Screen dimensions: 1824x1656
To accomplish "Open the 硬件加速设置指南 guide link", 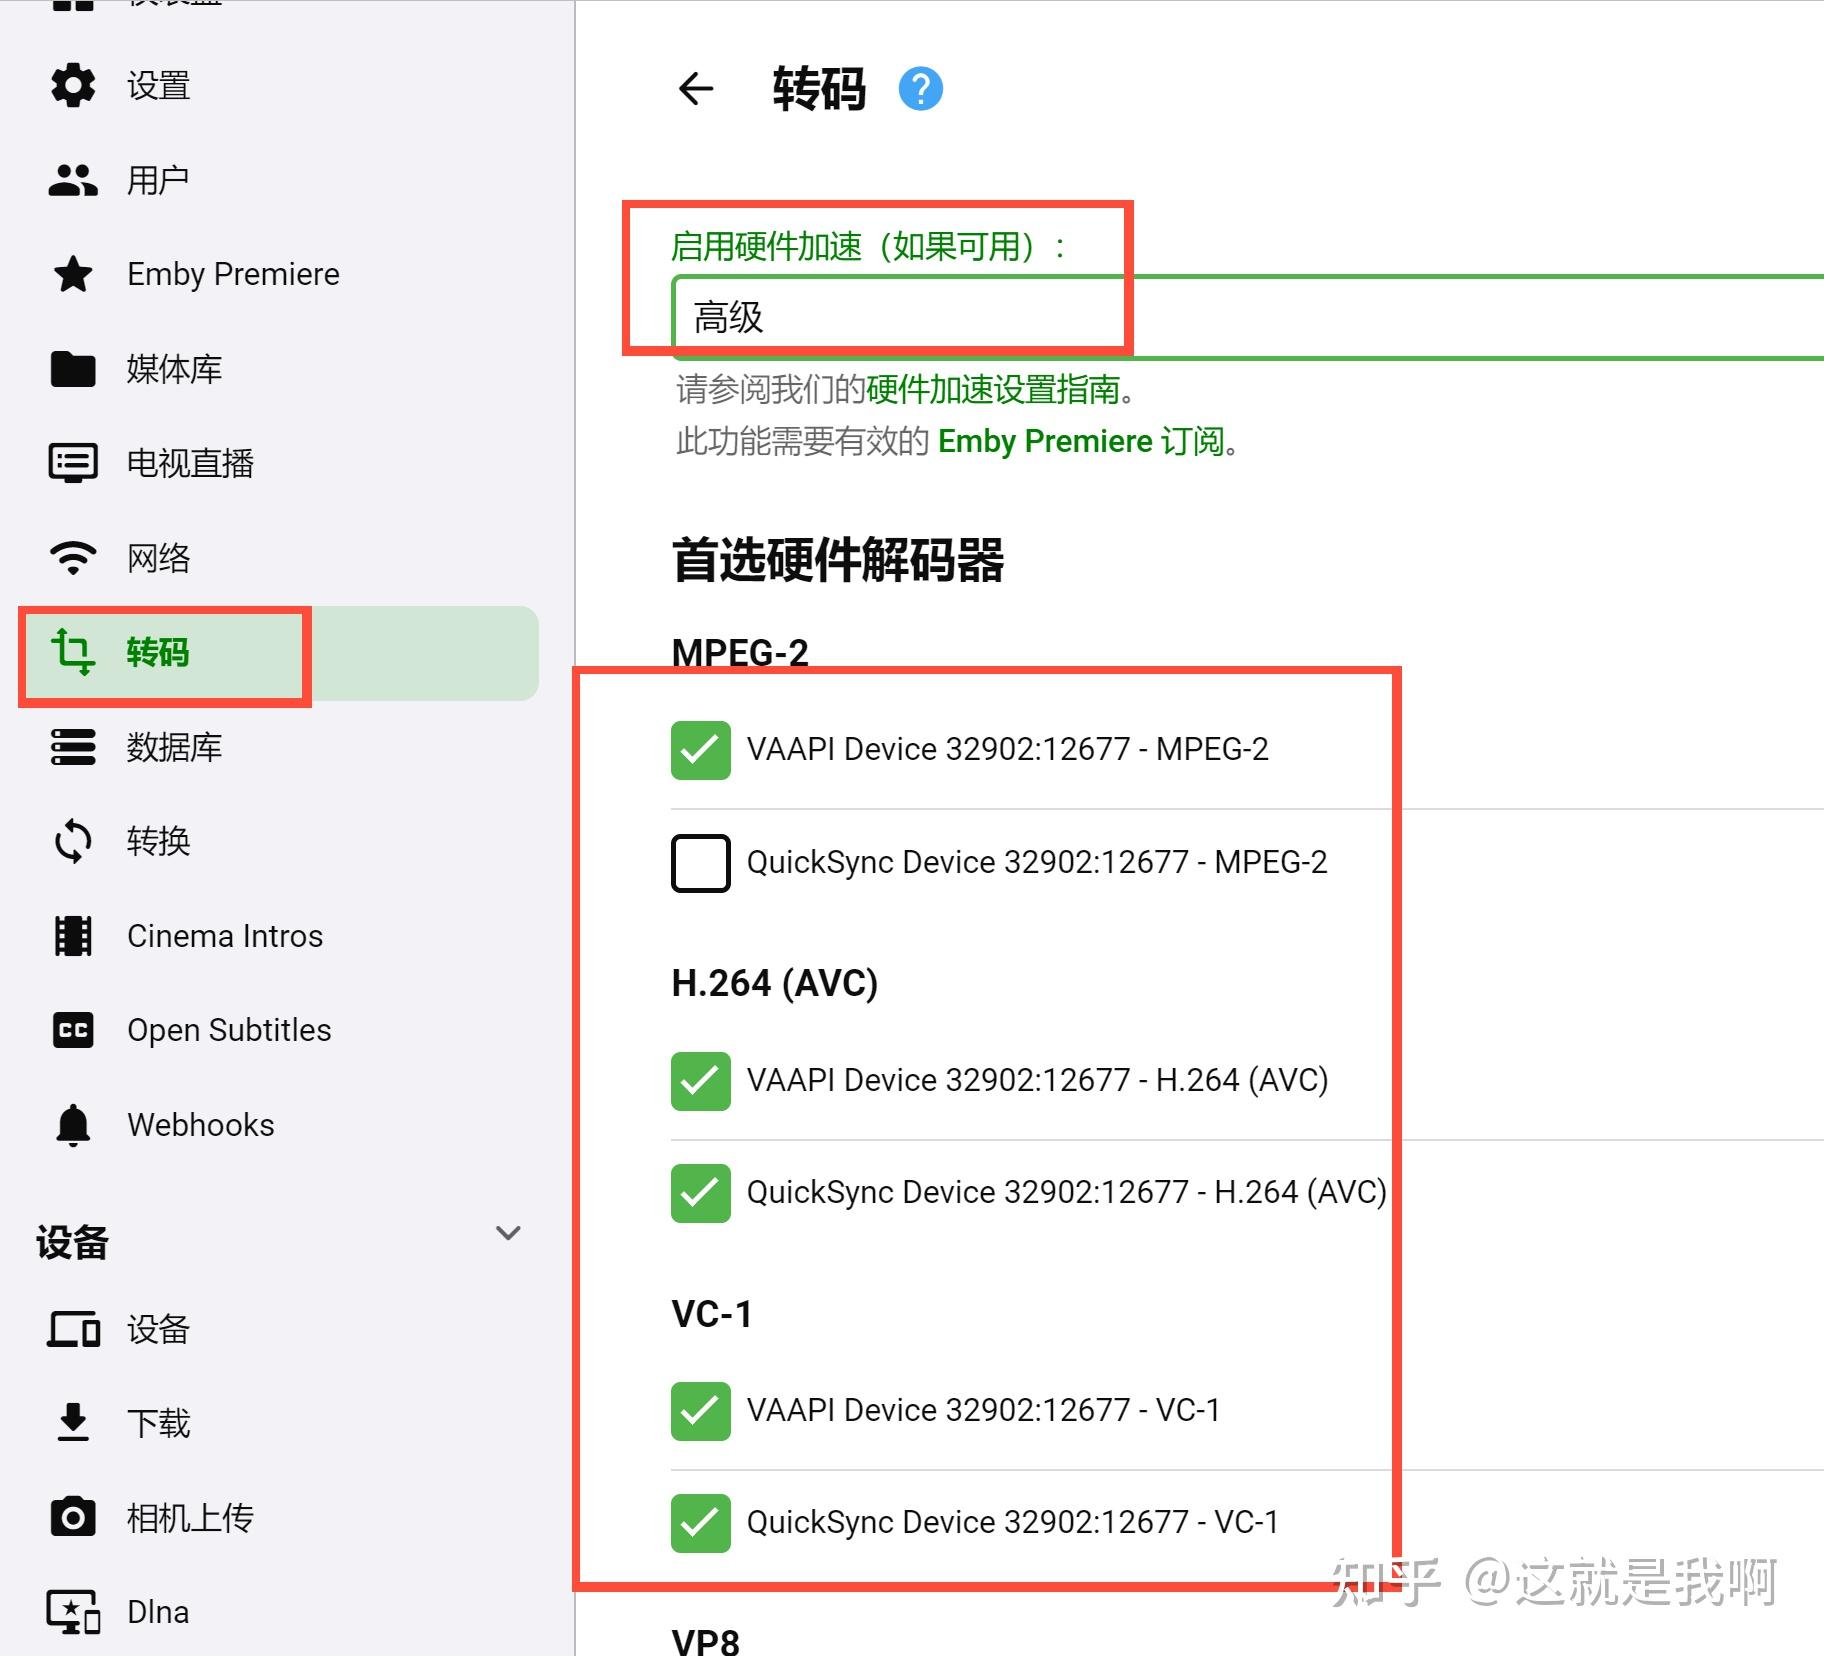I will [x=995, y=391].
